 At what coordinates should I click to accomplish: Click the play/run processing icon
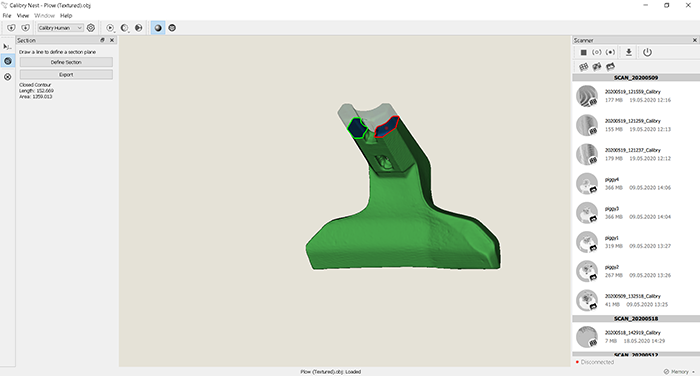110,28
